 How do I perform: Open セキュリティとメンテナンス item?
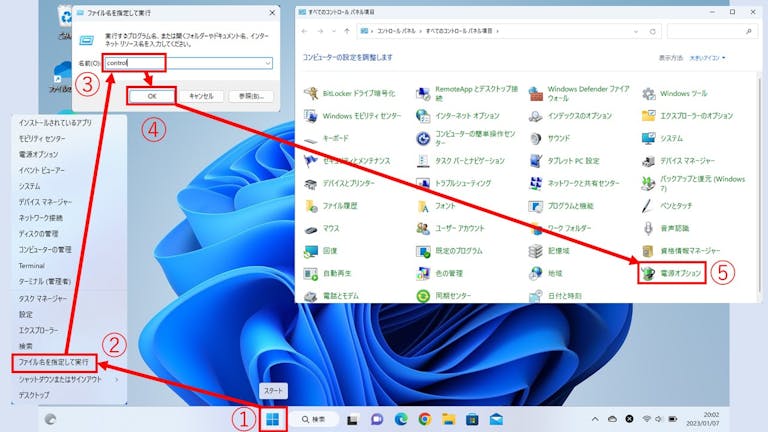(347, 161)
